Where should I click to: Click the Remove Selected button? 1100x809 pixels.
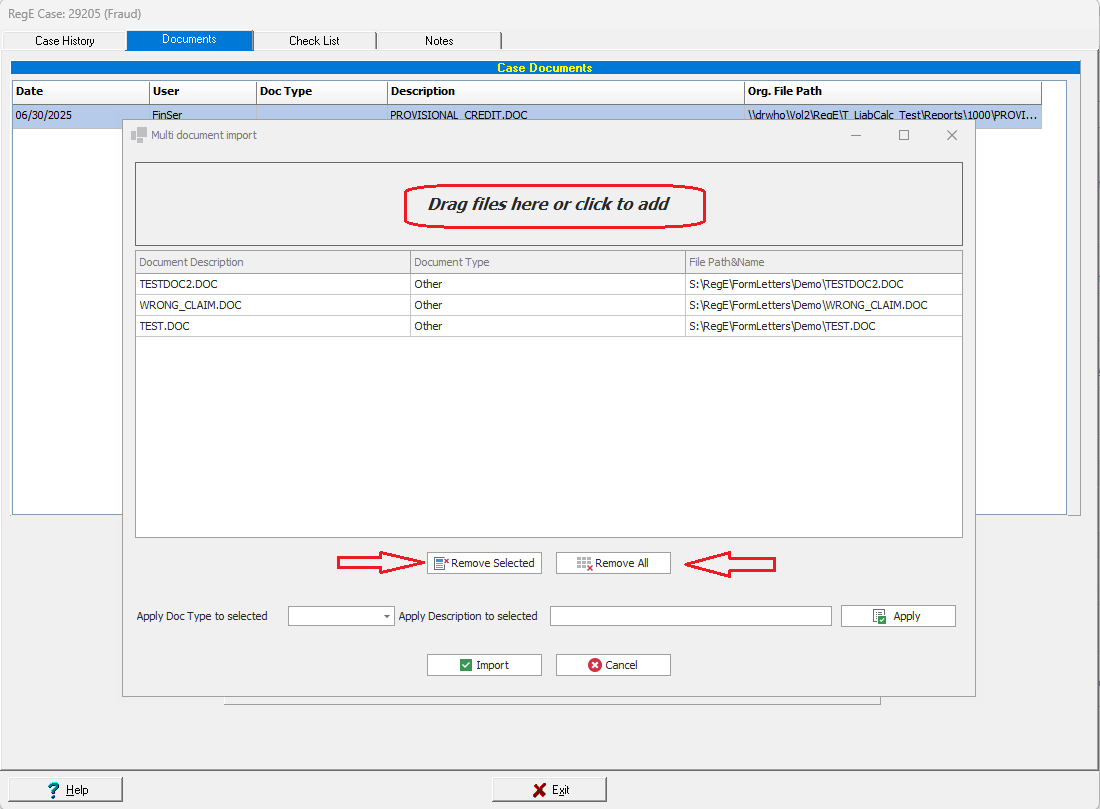click(x=484, y=563)
